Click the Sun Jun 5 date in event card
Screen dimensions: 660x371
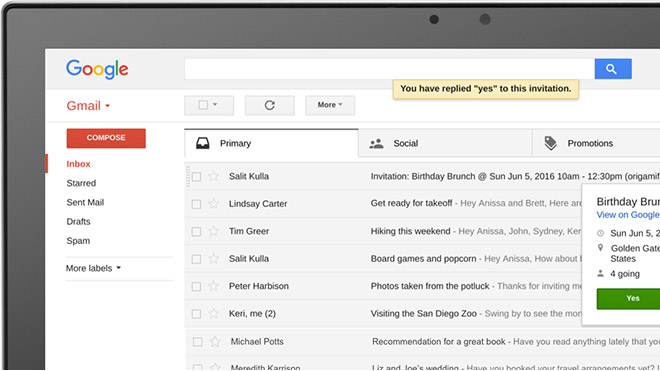[x=635, y=233]
